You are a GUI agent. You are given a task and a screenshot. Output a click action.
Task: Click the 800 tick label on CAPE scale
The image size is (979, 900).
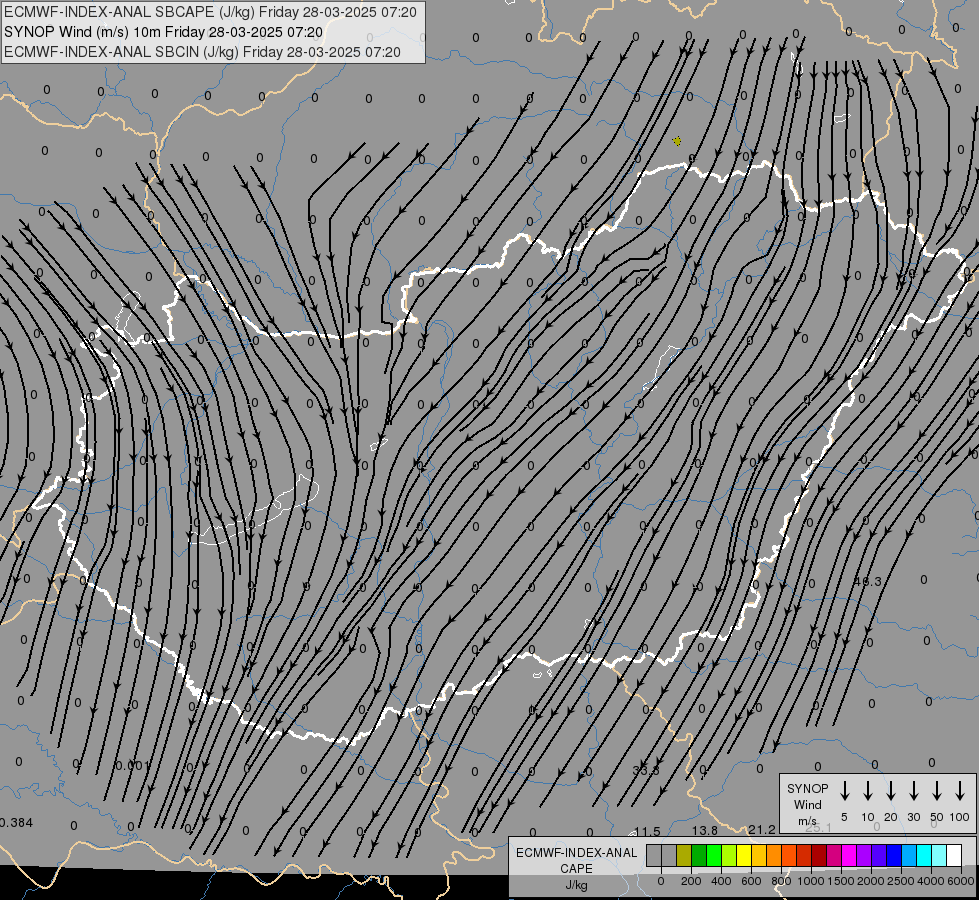click(x=781, y=881)
